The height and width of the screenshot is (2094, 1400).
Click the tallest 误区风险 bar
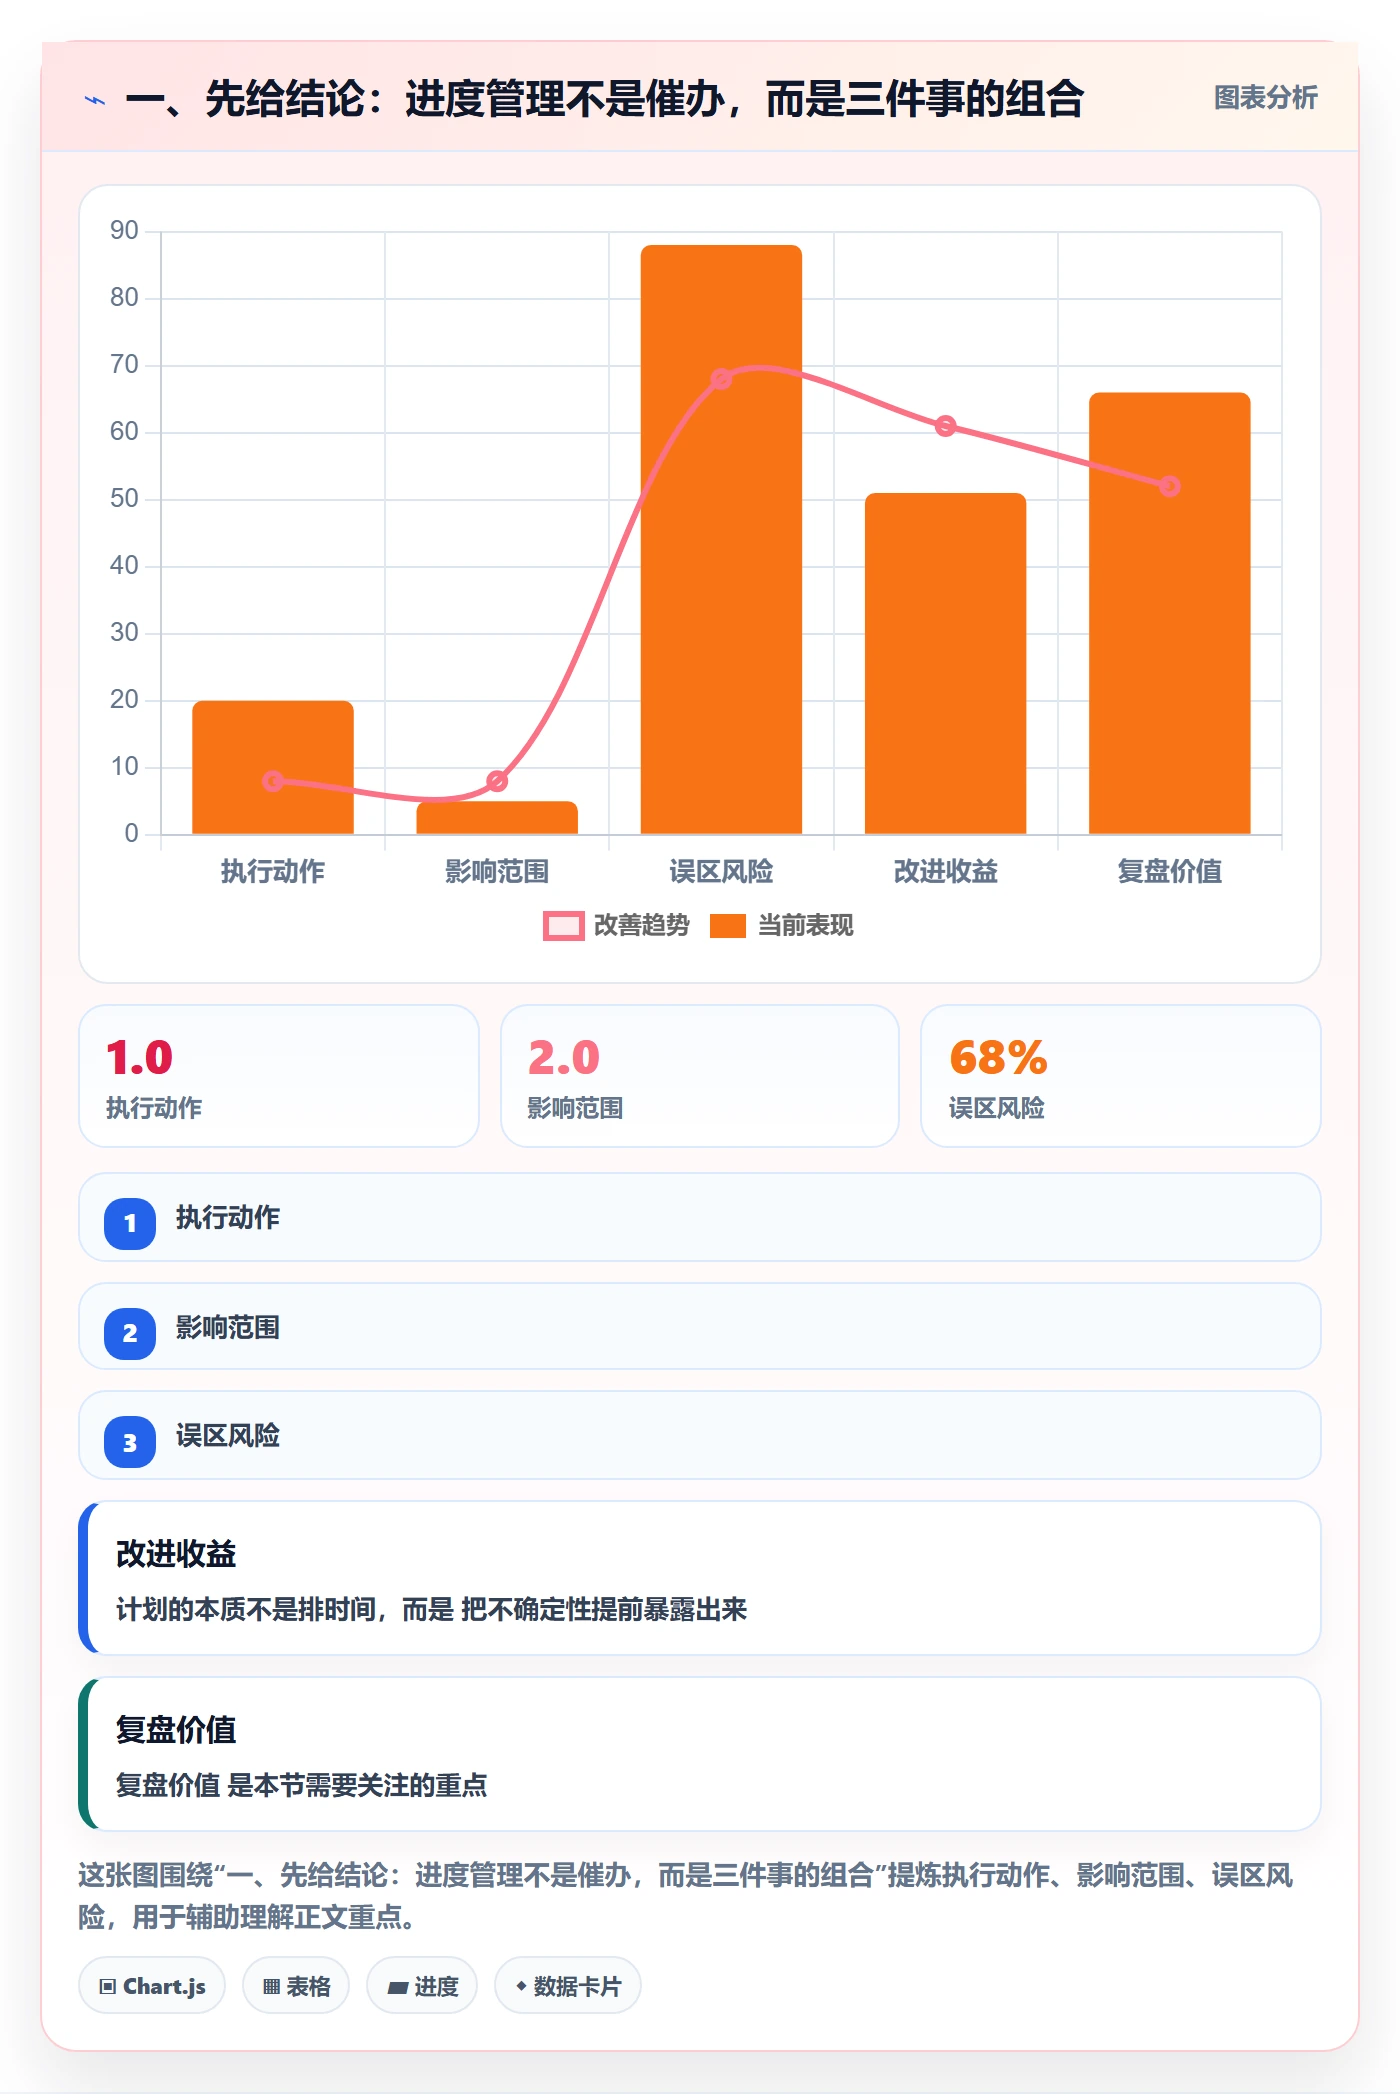[721, 539]
